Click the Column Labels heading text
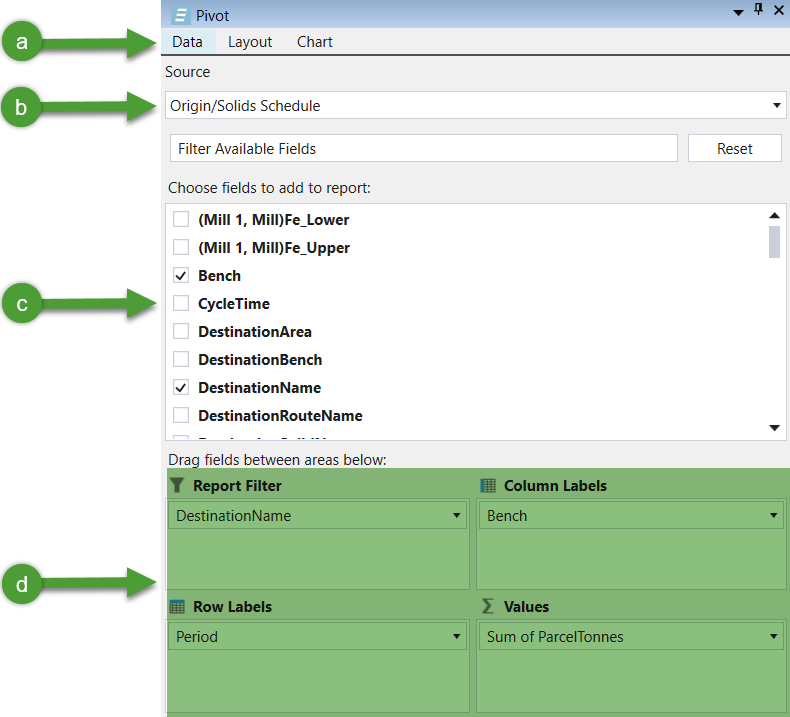Viewport: 790px width, 717px height. tap(555, 486)
